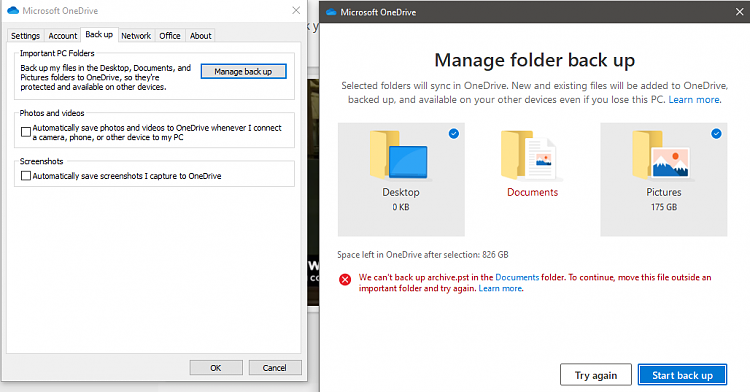Enable automatically saving screenshots to OneDrive
Screen dimensions: 750x392
[26, 176]
